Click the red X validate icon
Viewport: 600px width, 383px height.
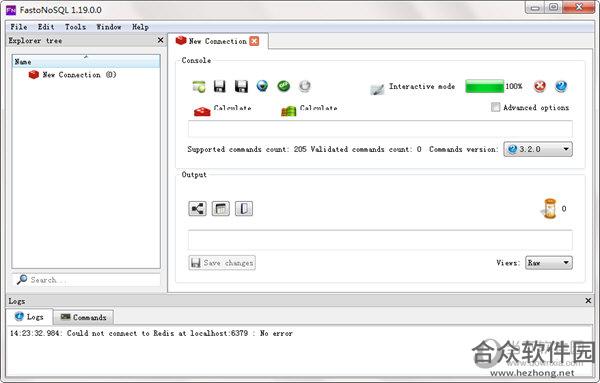540,86
